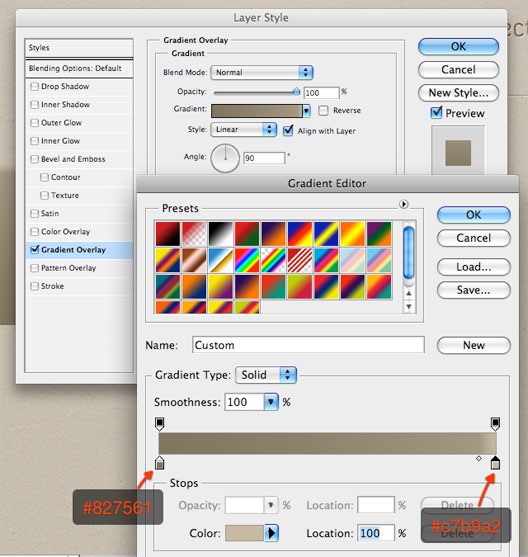Enable the Outer Glow checkbox
The image size is (528, 557).
34,123
